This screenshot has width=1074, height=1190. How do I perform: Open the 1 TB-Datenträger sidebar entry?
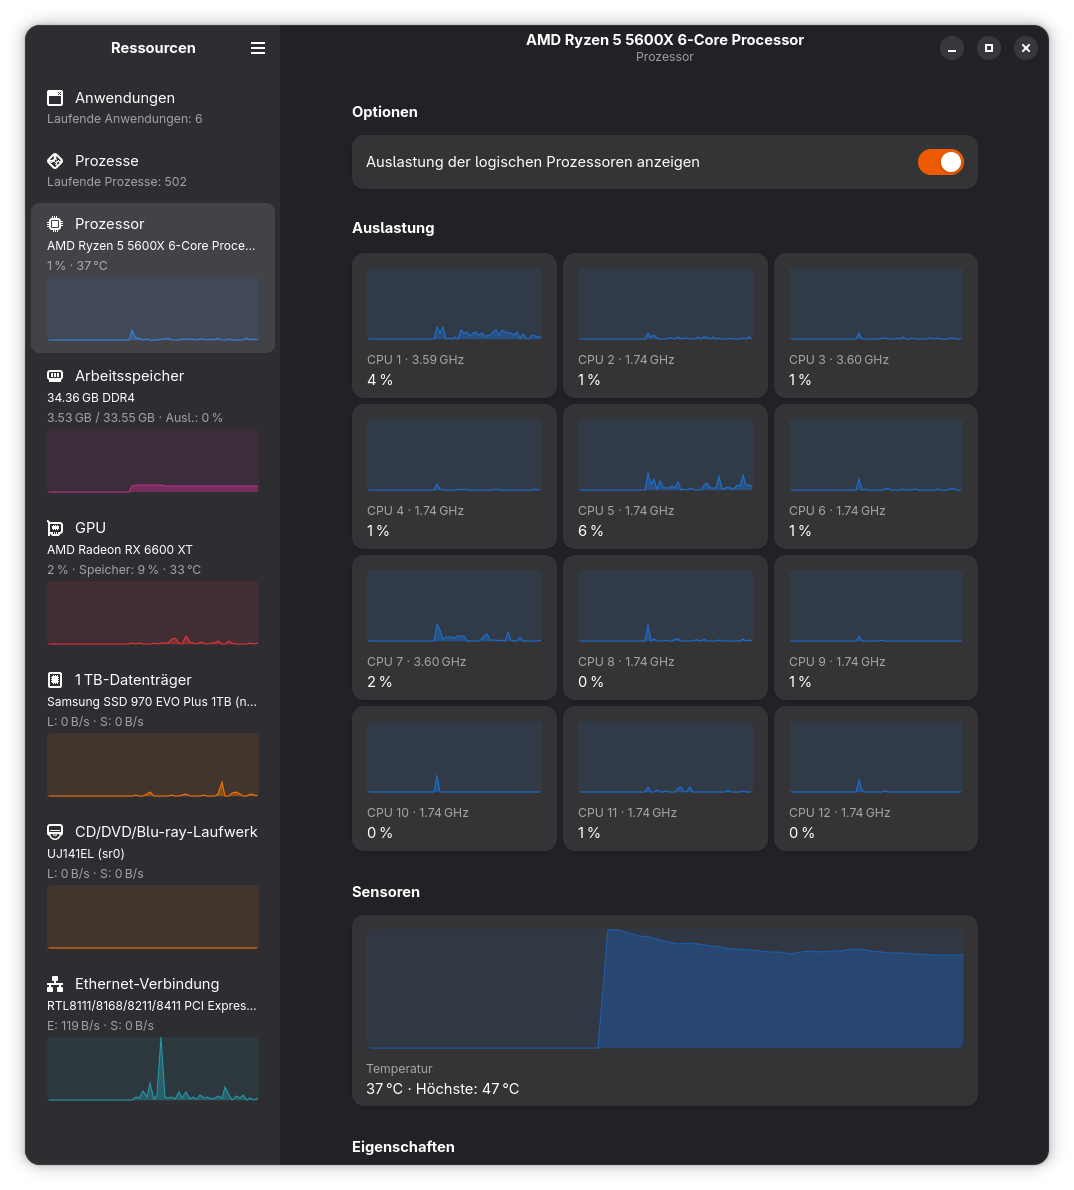[153, 734]
